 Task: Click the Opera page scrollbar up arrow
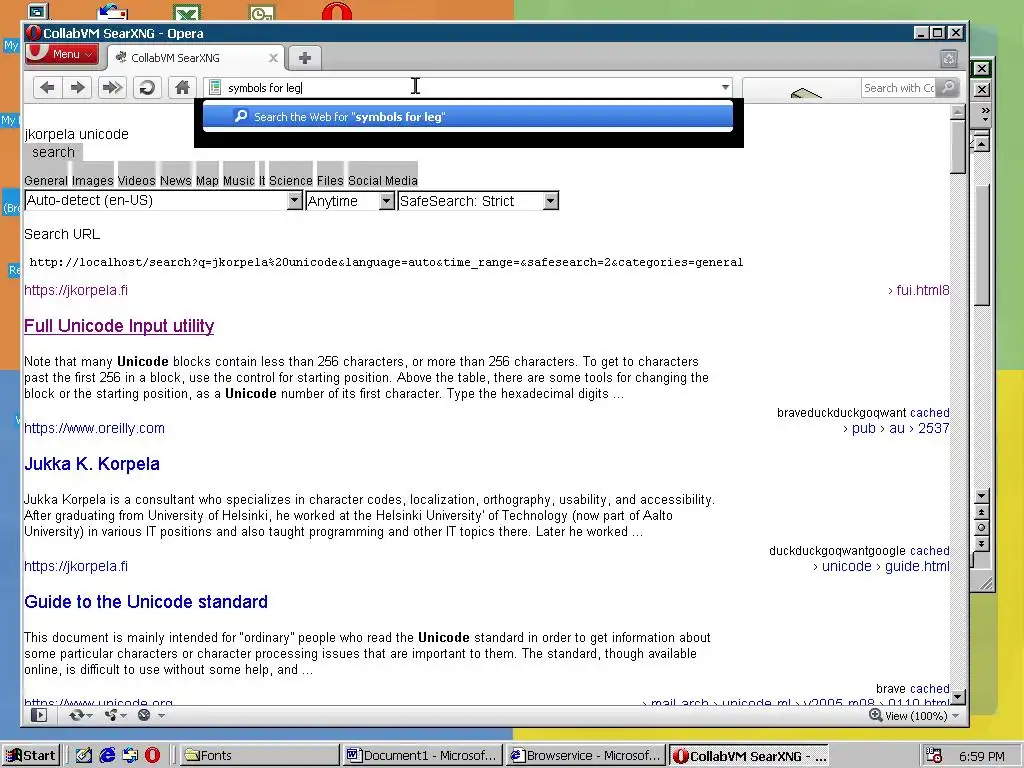tap(958, 112)
